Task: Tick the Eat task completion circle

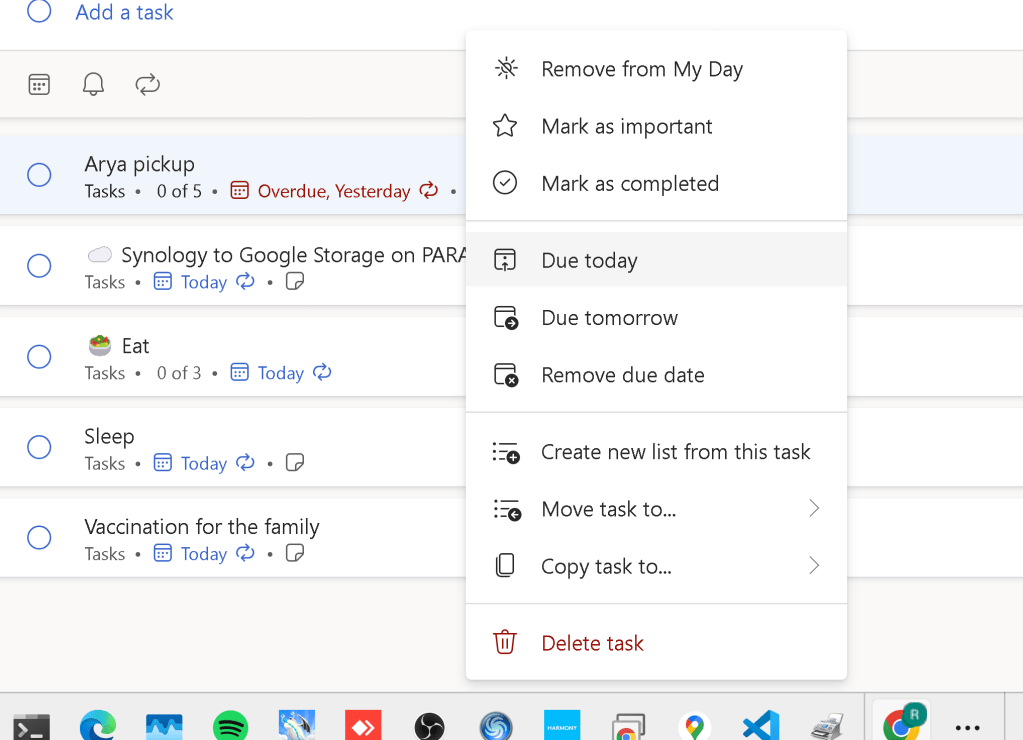Action: [x=39, y=356]
